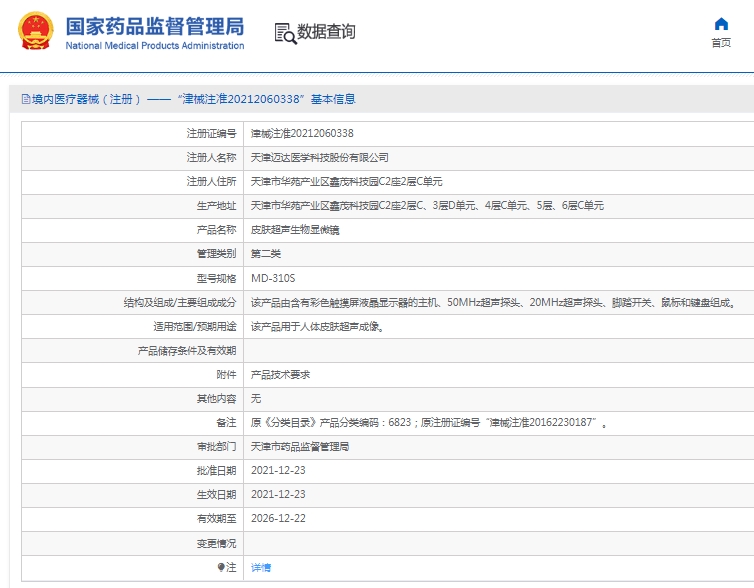Click the 备注 row label
The width and height of the screenshot is (754, 588).
coord(226,423)
